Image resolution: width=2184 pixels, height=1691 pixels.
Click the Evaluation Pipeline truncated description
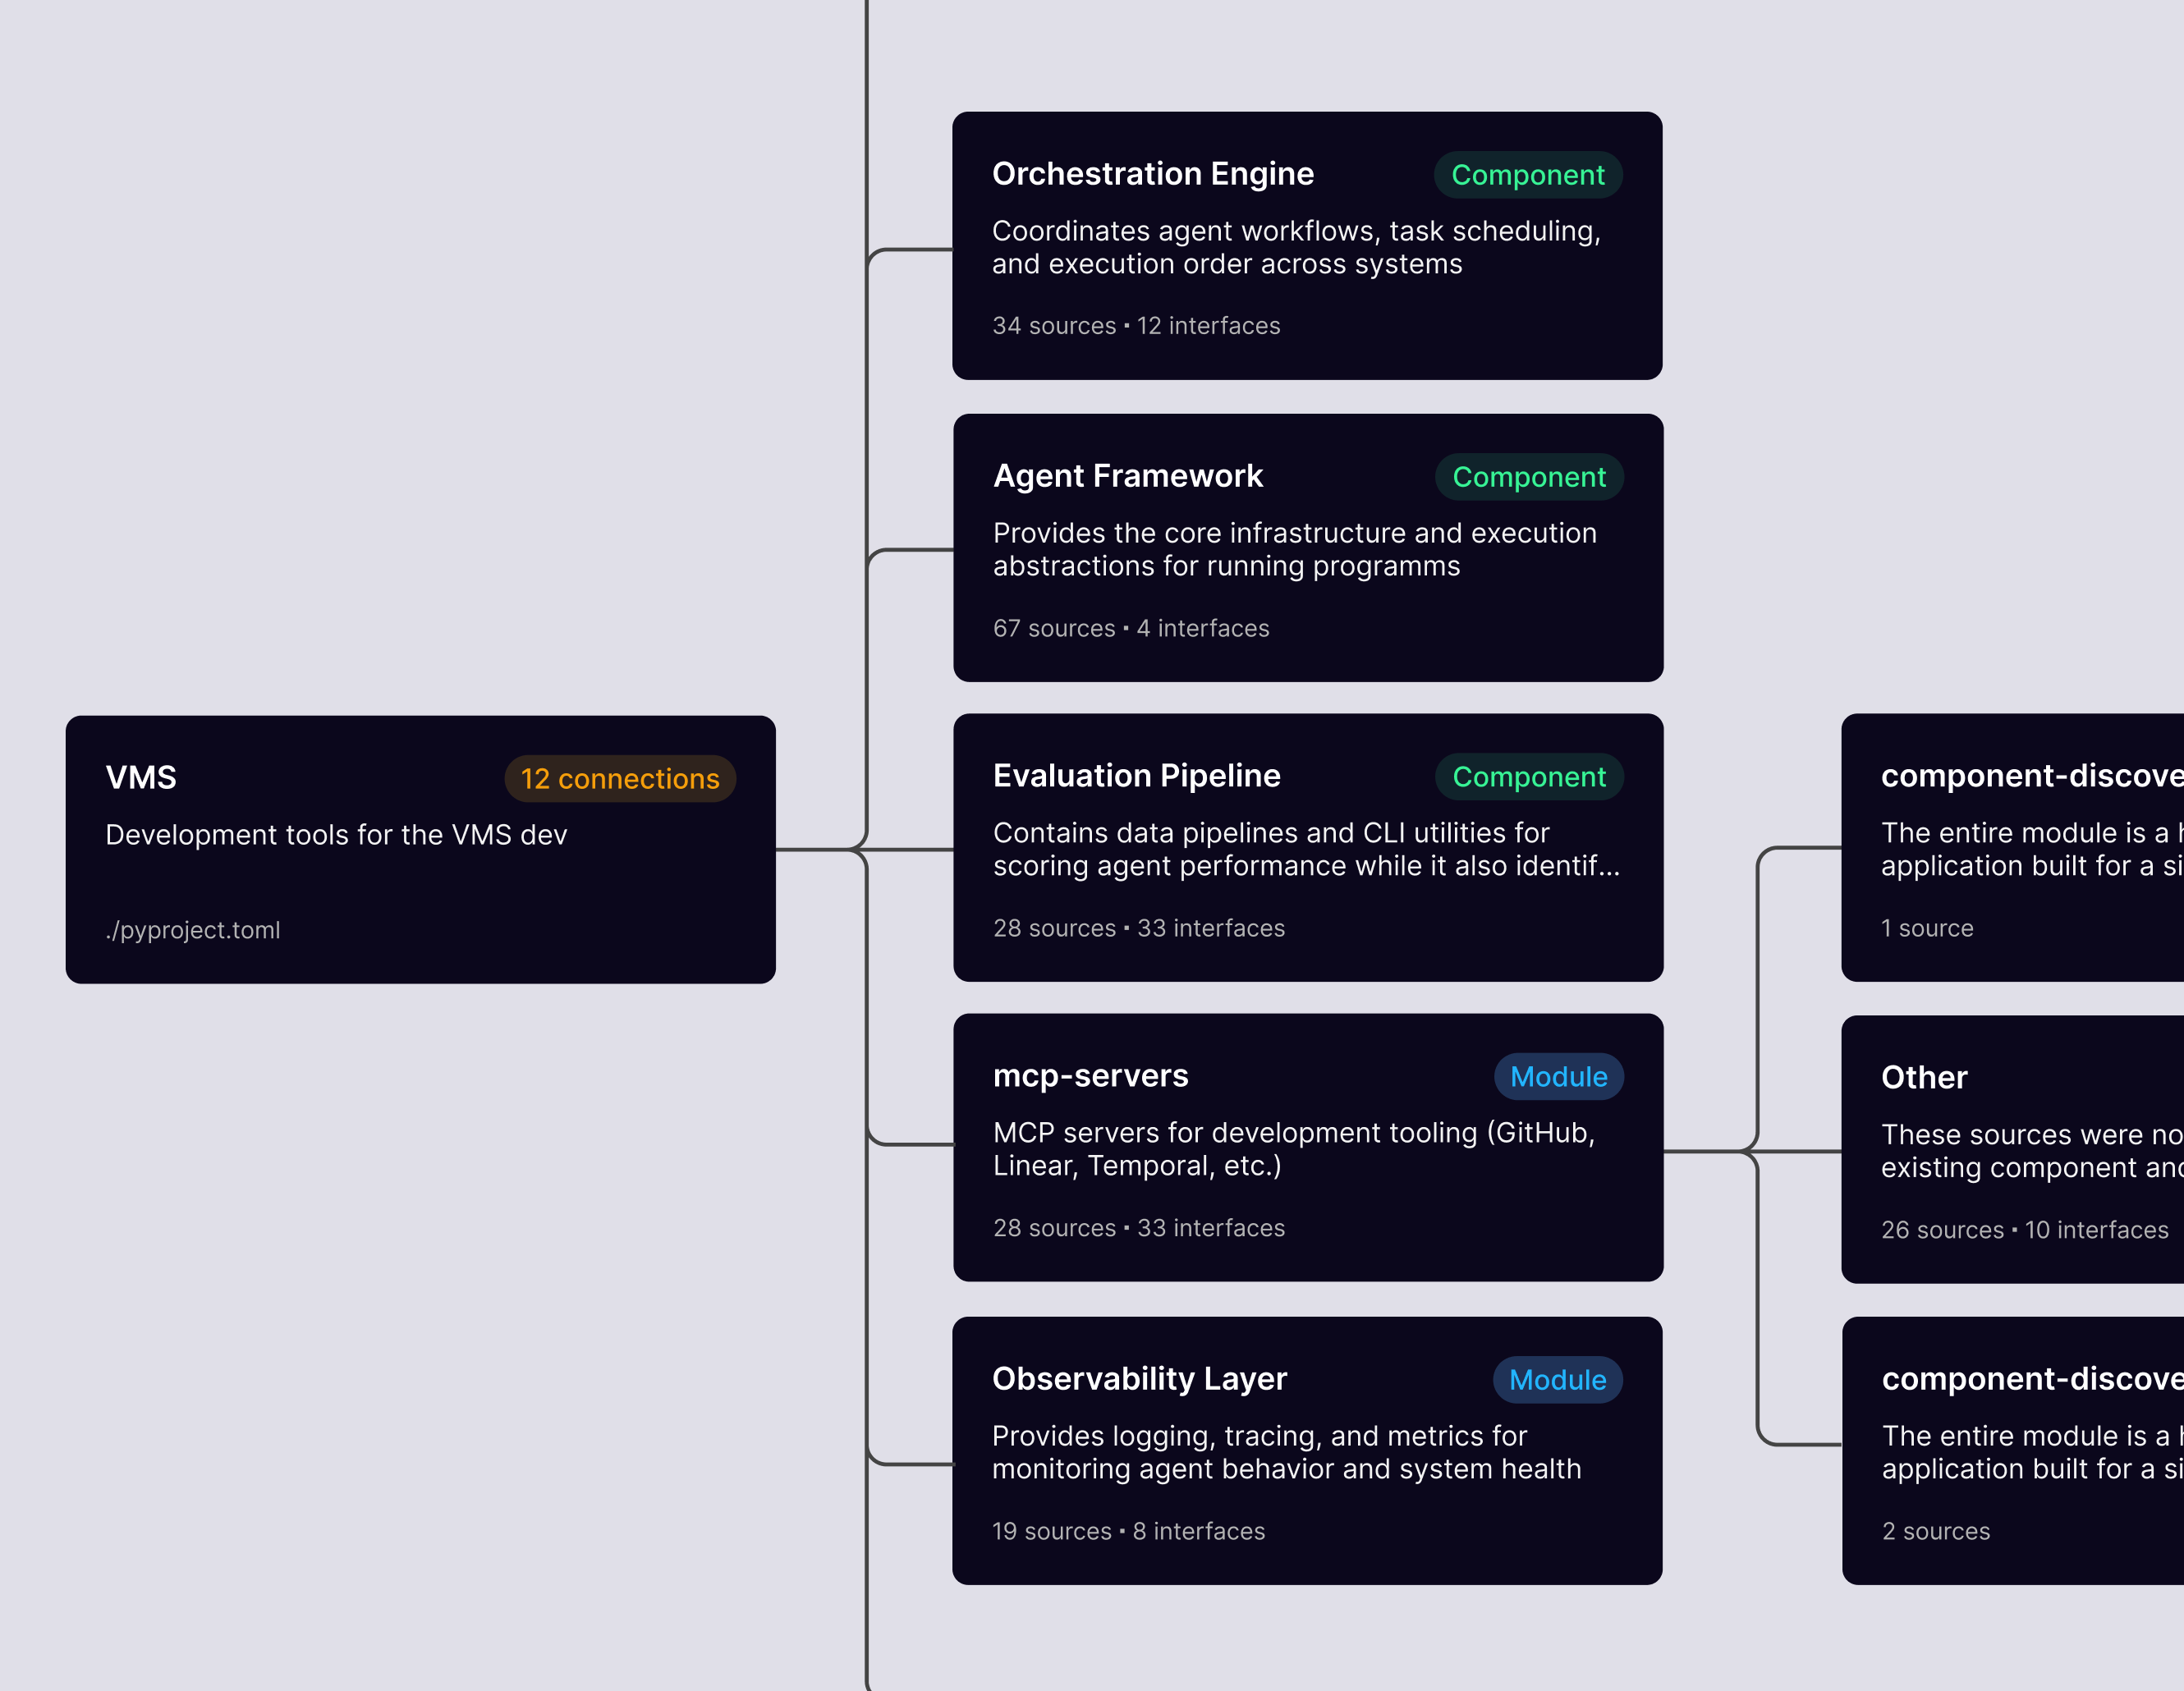pyautogui.click(x=1306, y=849)
